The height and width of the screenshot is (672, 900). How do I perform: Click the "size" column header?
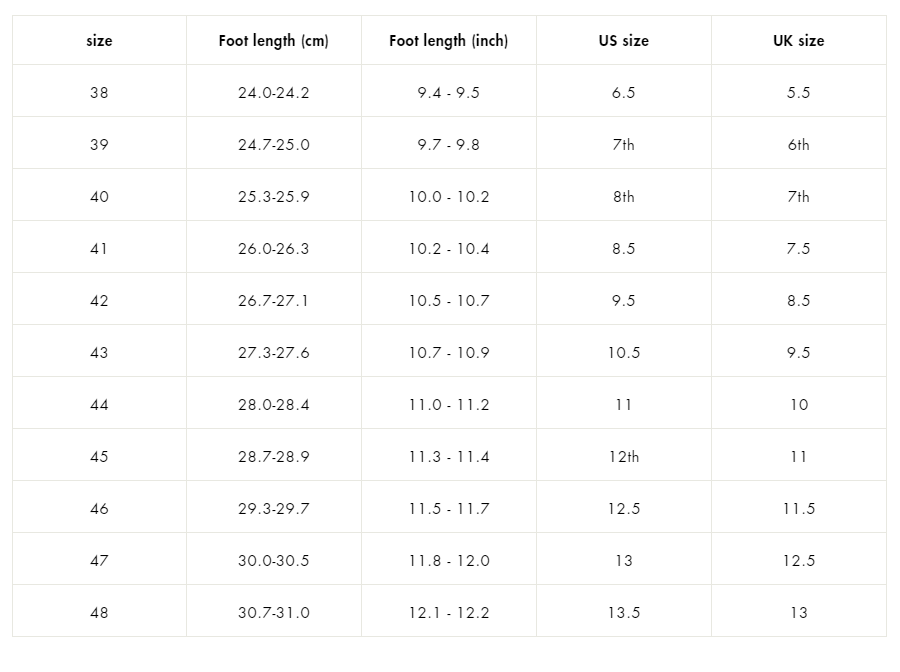point(99,41)
